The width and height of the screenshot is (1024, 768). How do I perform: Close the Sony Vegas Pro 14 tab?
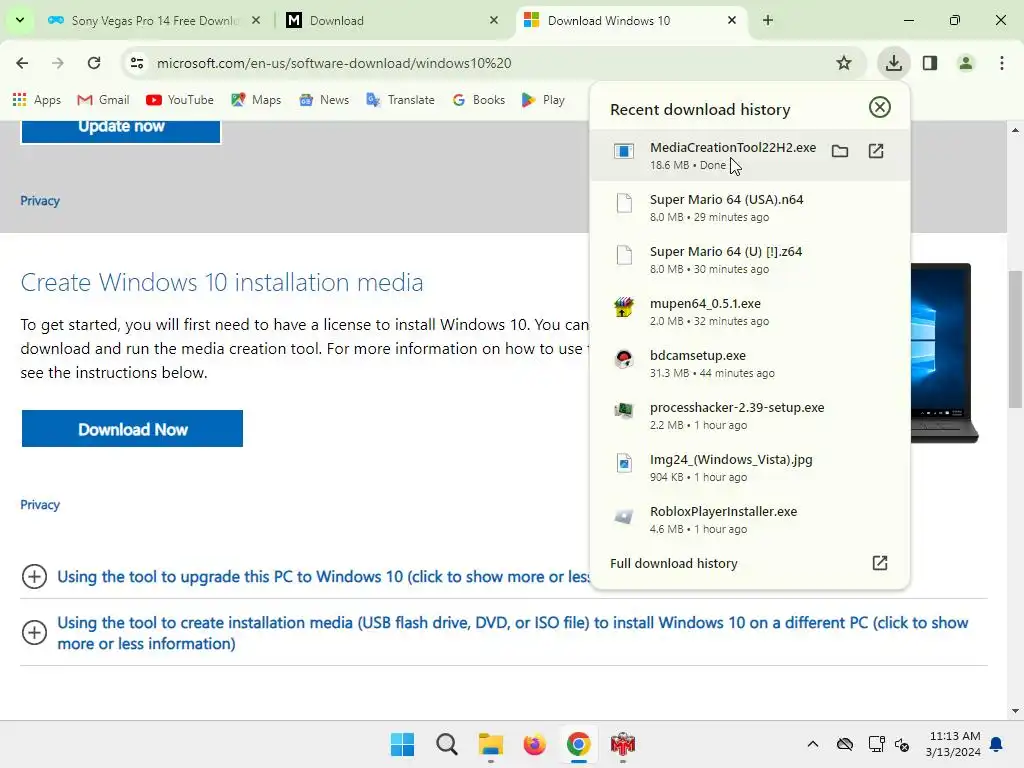(256, 20)
